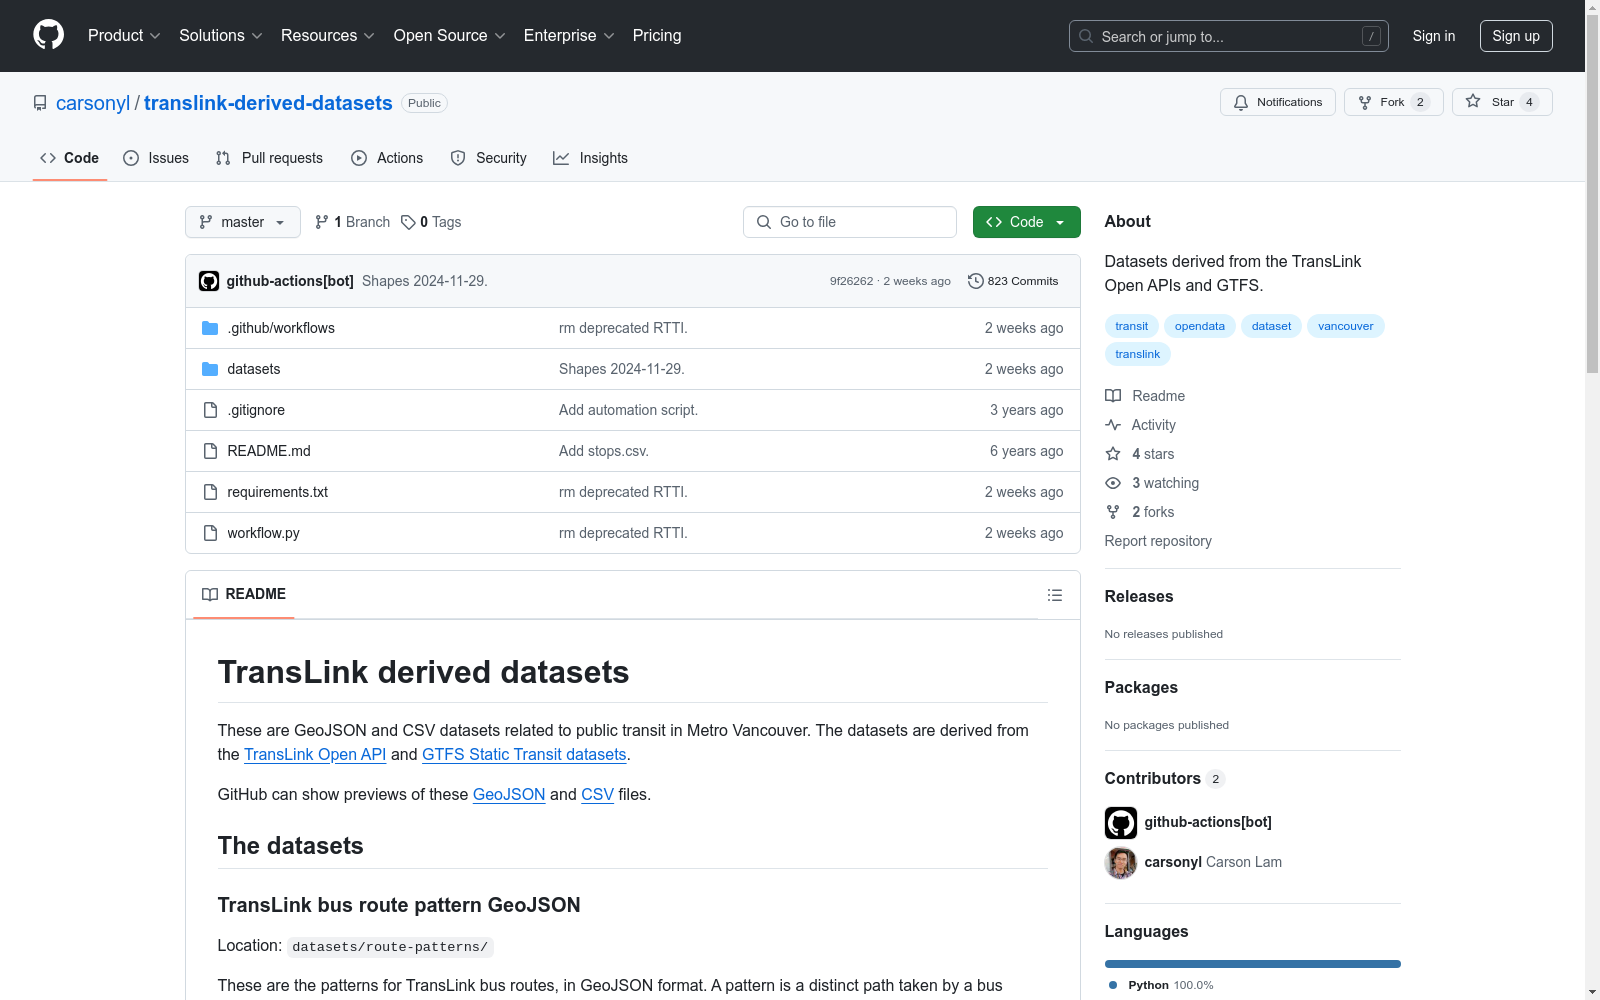The image size is (1600, 1000).
Task: Click the opendata topic tag
Action: pyautogui.click(x=1200, y=326)
